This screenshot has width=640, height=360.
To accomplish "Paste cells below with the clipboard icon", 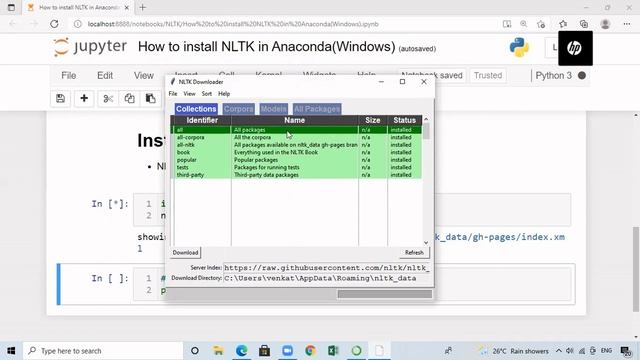I will 151,98.
